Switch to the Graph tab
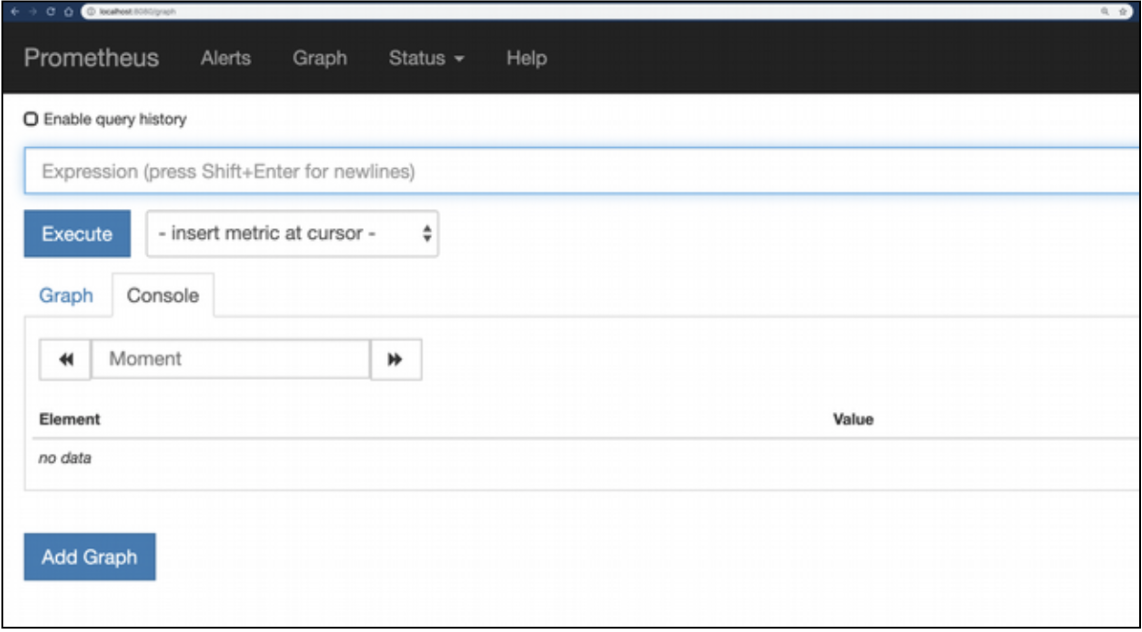The image size is (1142, 632). click(x=66, y=296)
